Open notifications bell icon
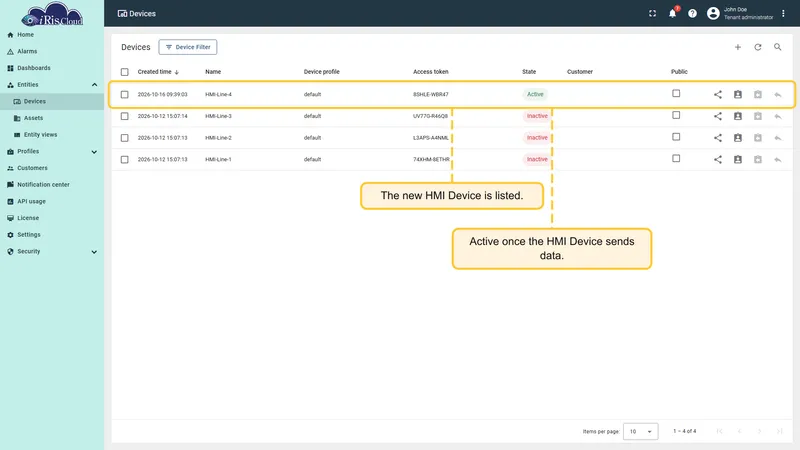Image resolution: width=800 pixels, height=450 pixels. click(672, 13)
